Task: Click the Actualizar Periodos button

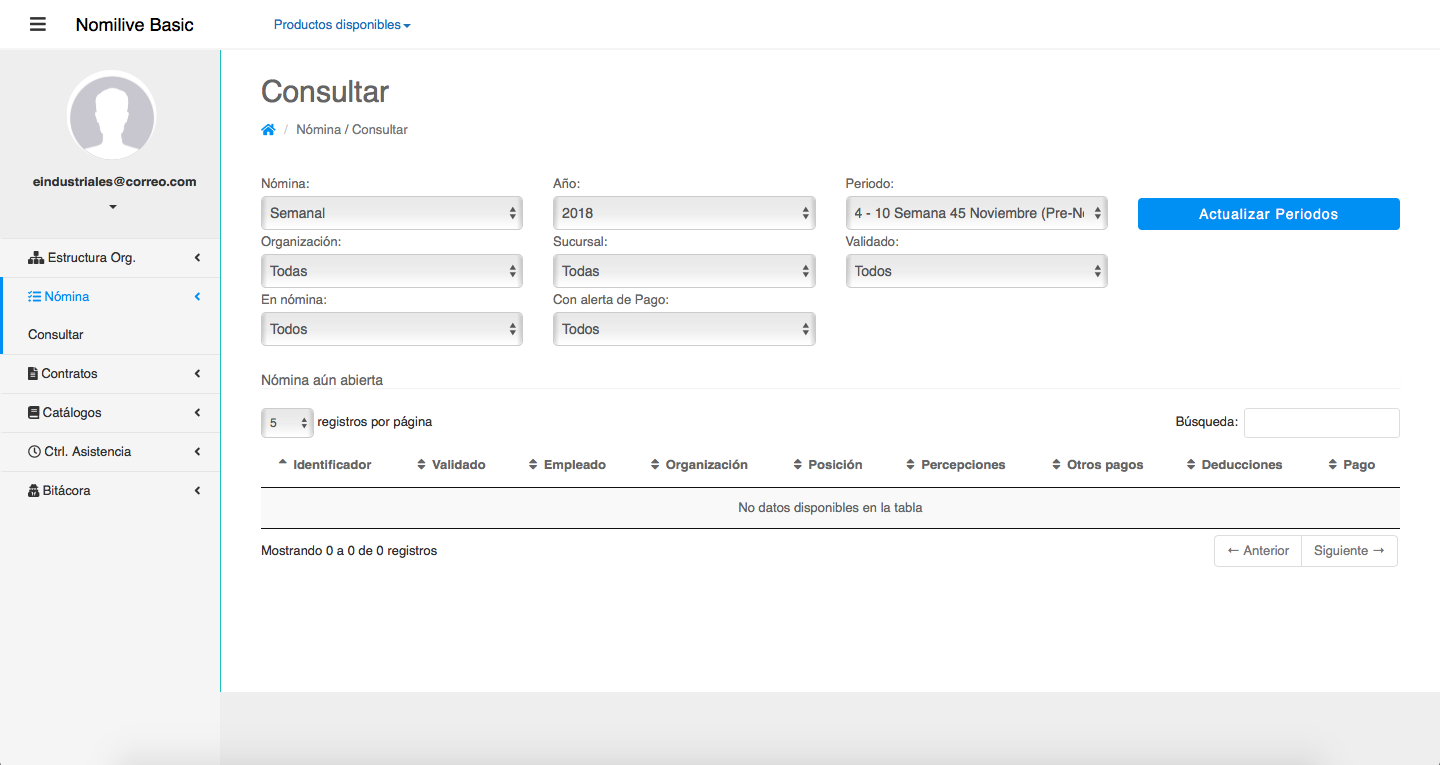Action: pyautogui.click(x=1268, y=214)
